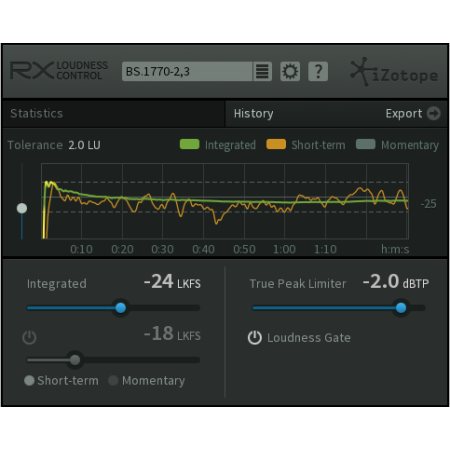Click the Tolerance 2.0 LU value
The image size is (450, 450).
click(84, 145)
